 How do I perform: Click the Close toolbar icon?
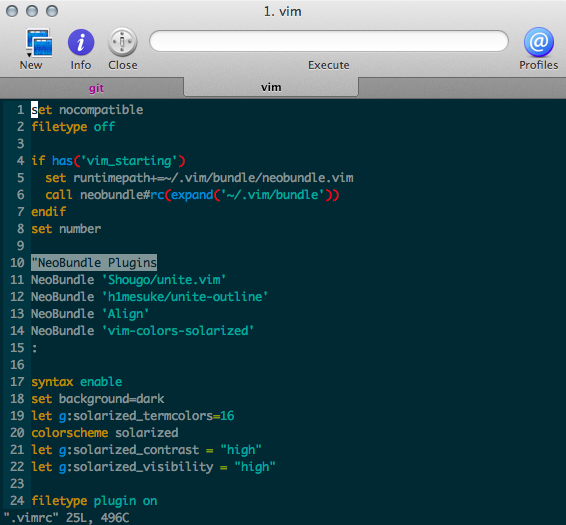122,42
